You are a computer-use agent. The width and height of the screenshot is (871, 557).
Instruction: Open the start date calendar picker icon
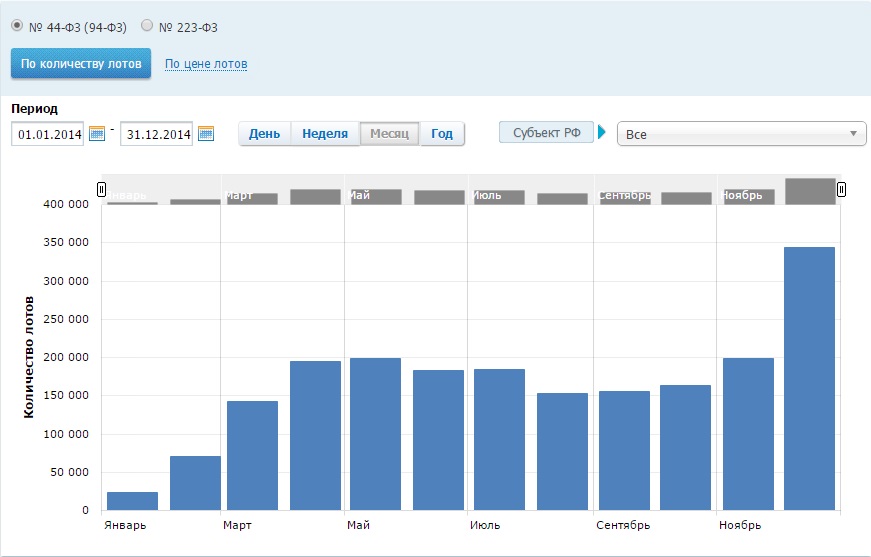97,134
